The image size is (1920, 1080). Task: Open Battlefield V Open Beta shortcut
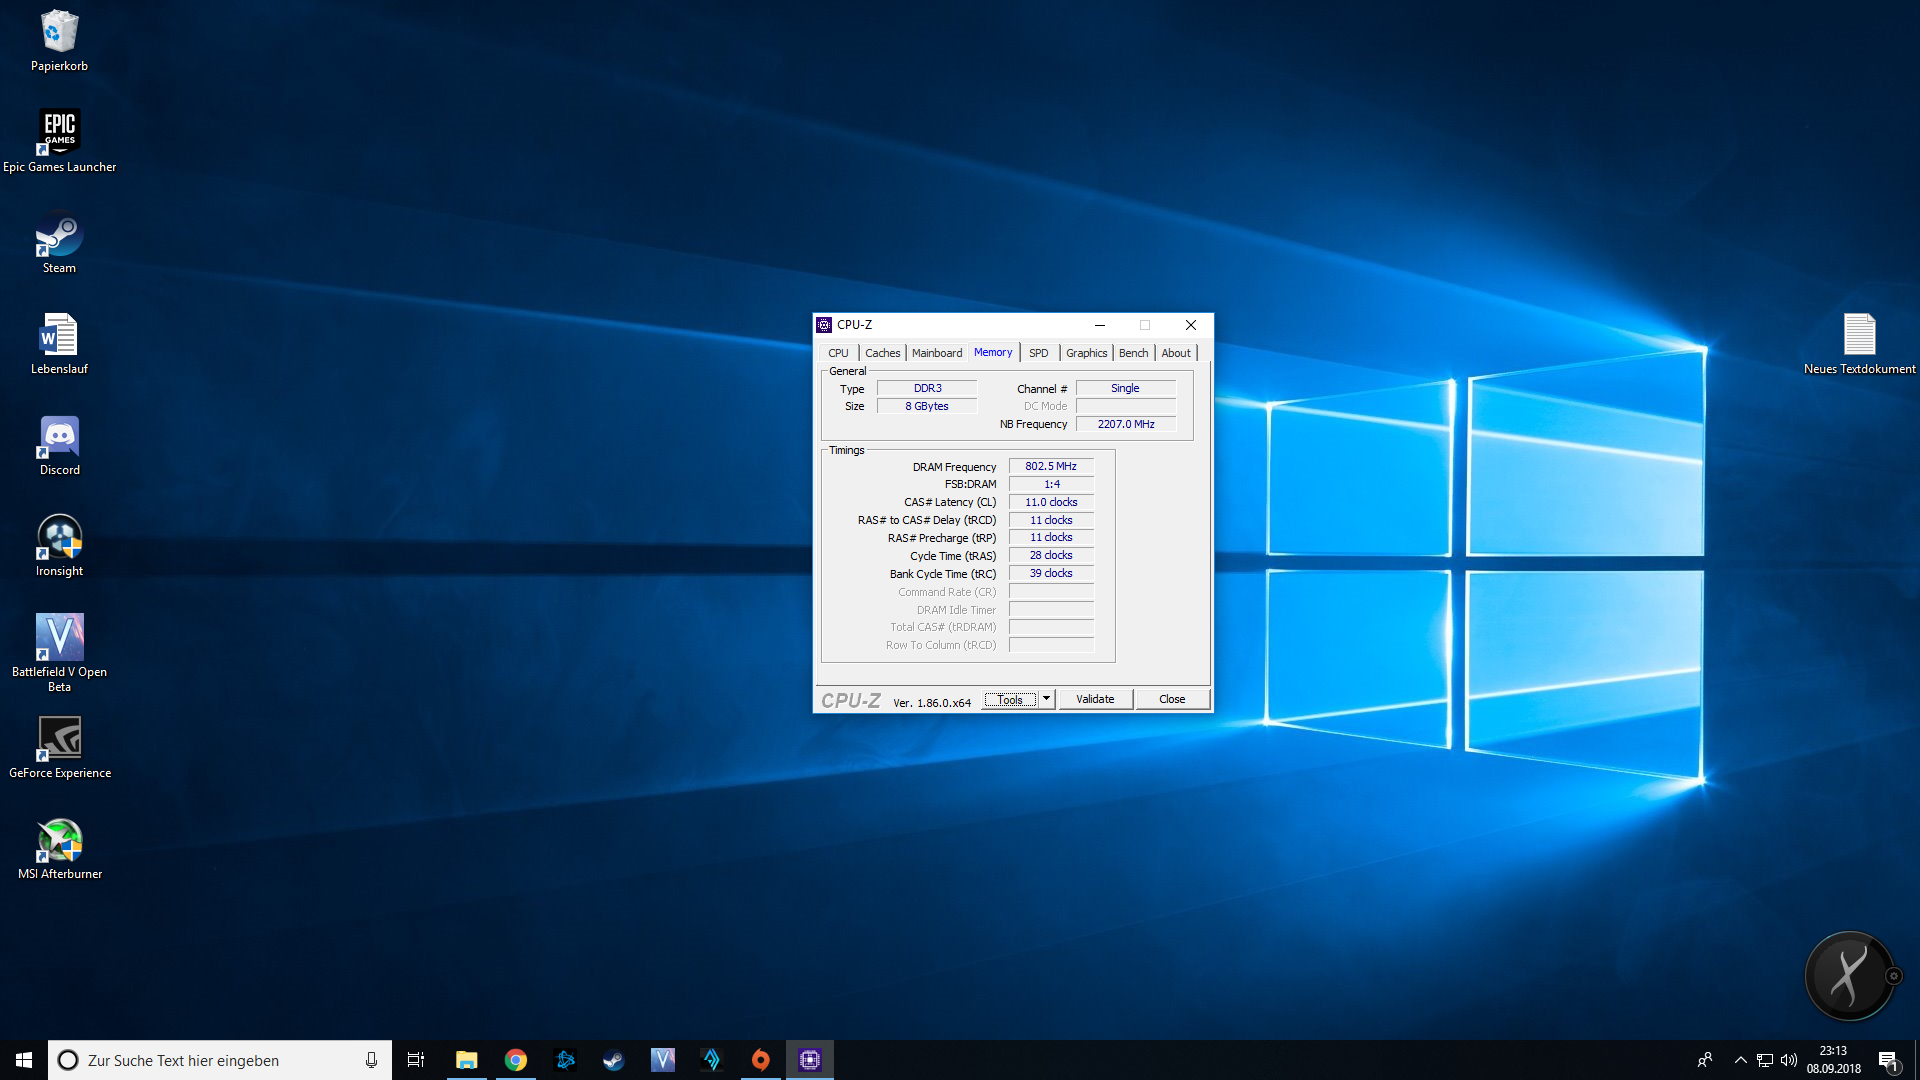[x=59, y=647]
